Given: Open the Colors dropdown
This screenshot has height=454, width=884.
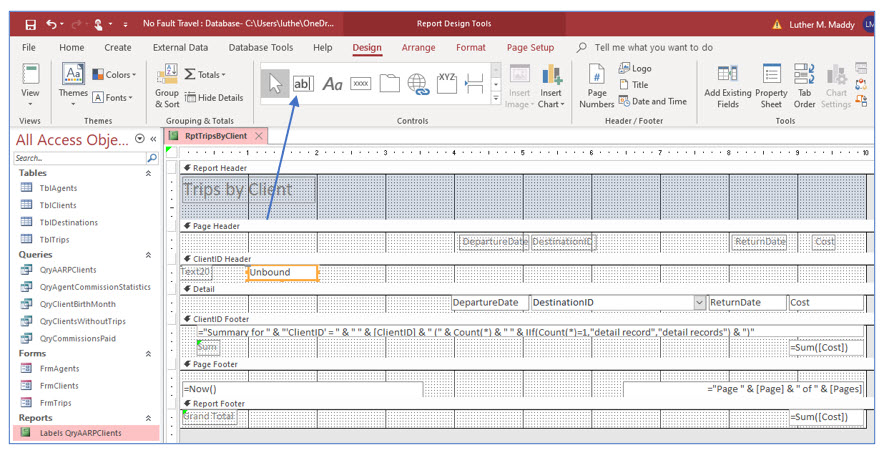Looking at the screenshot, I should coord(114,74).
